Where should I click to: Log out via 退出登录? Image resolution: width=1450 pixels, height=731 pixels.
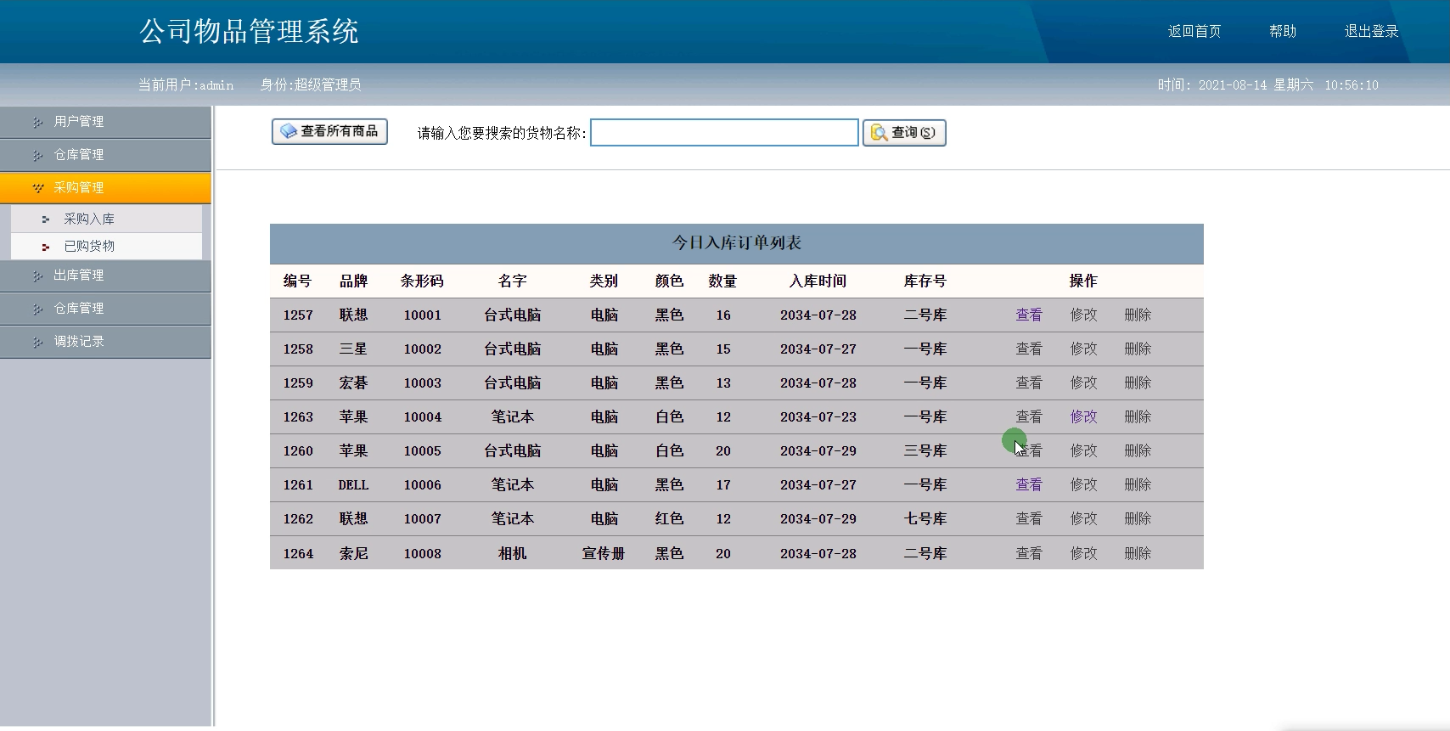(1371, 31)
